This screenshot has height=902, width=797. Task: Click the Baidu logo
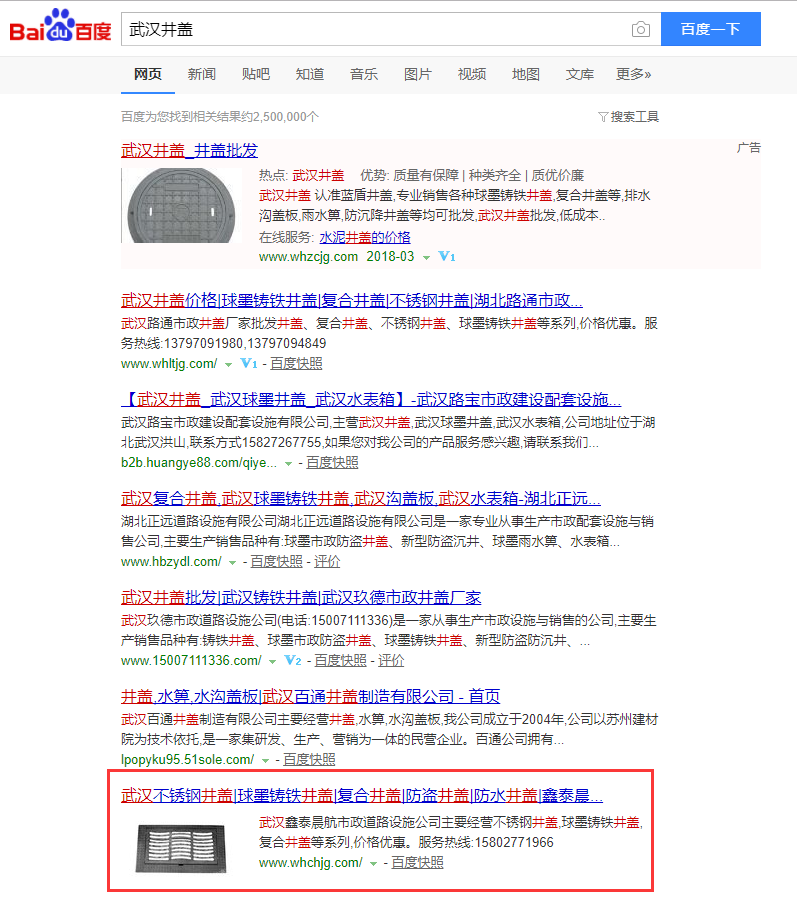click(x=60, y=28)
